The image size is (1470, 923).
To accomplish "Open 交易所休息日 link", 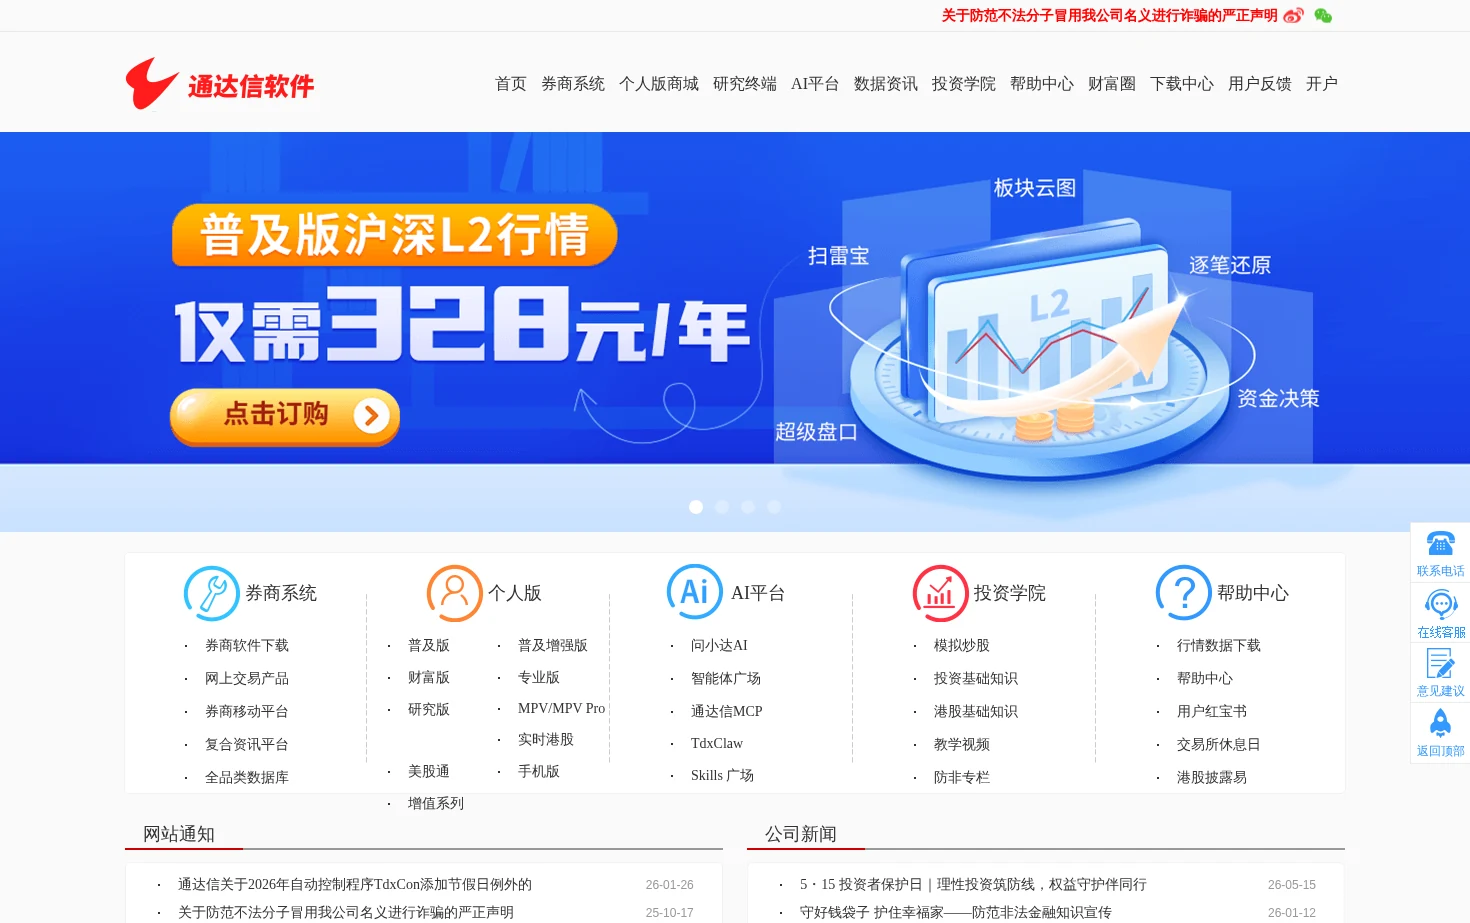I will (x=1219, y=745).
